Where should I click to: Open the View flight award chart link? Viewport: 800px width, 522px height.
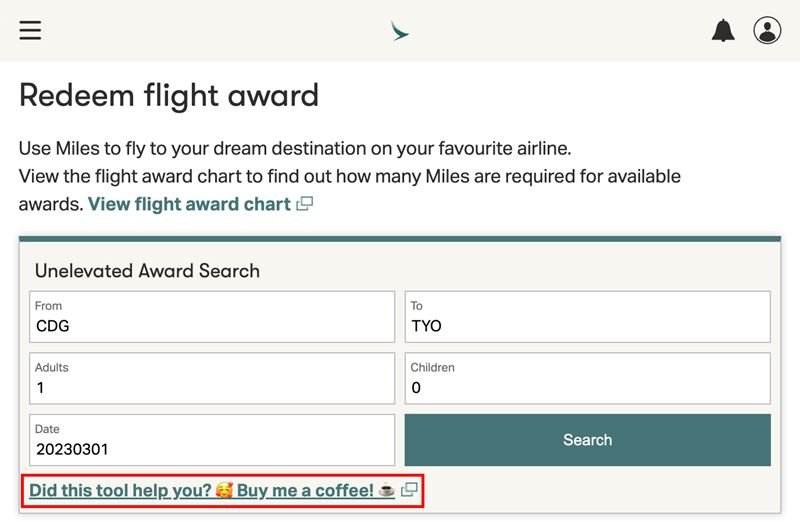(189, 204)
